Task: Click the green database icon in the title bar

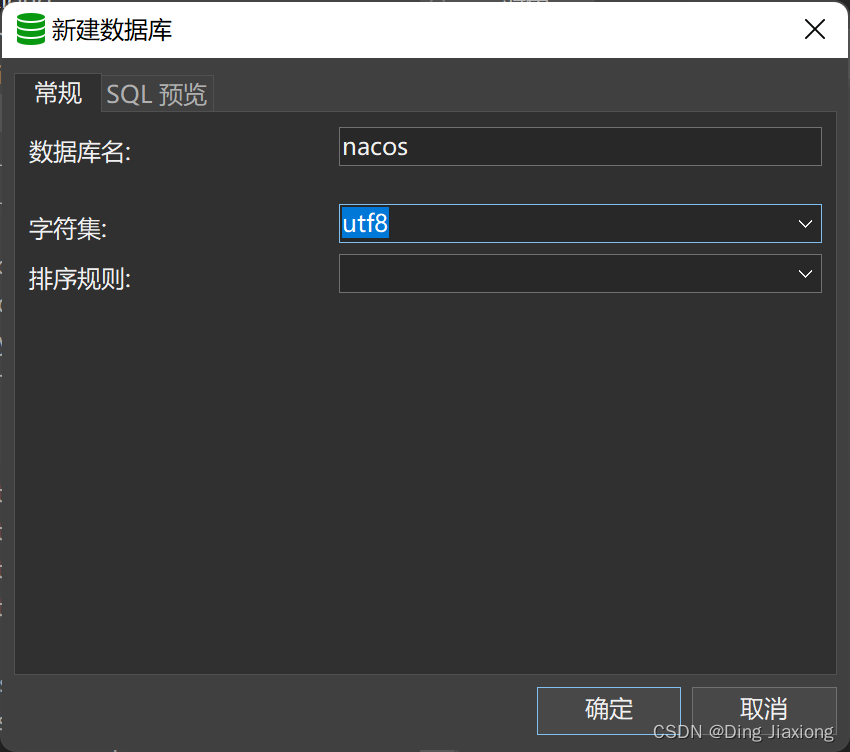Action: coord(29,29)
